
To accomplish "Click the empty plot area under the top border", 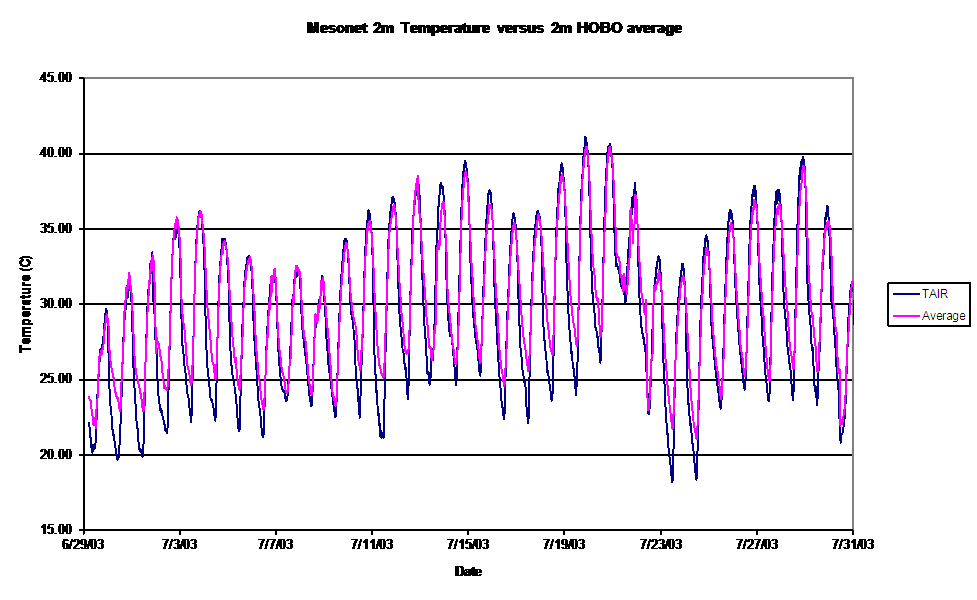I will pyautogui.click(x=300, y=130).
